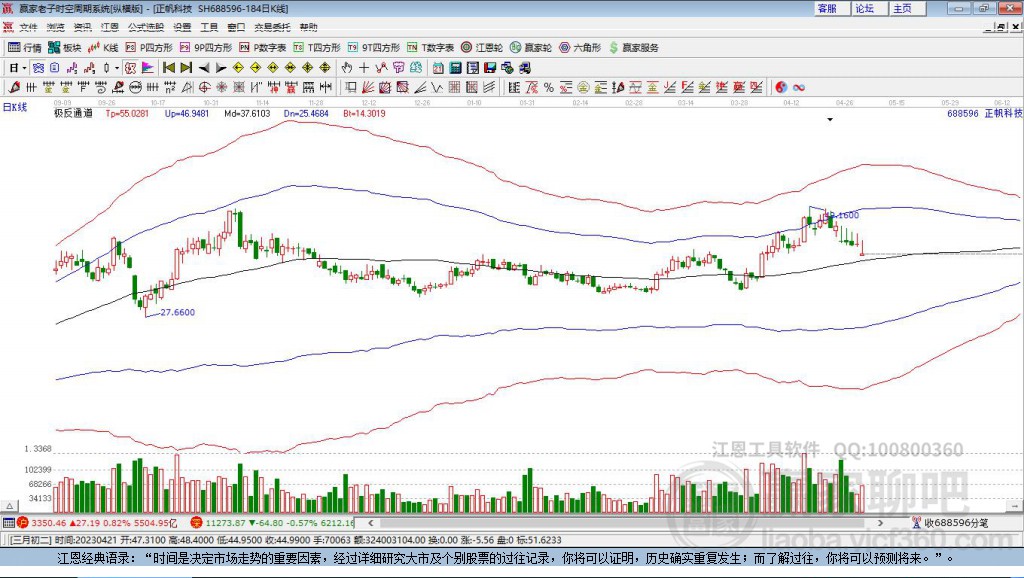Click the 三月初二 lunar date in the status bar

tap(29, 540)
